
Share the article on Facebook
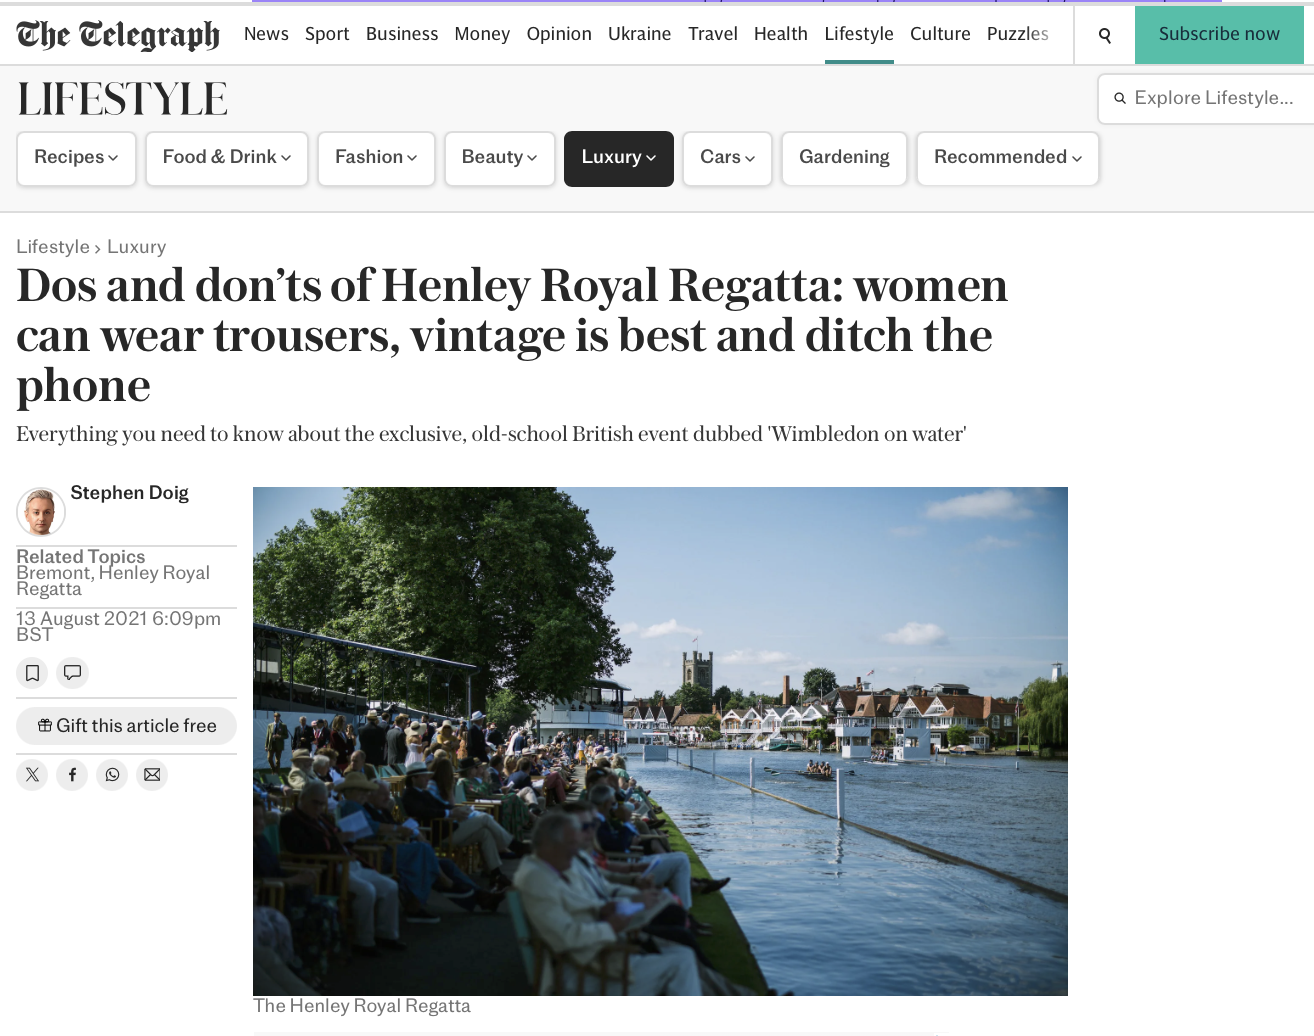(x=72, y=775)
